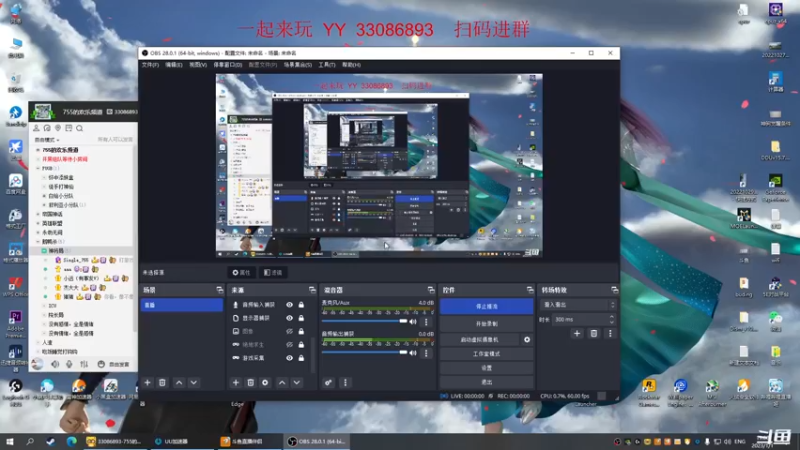Hide the 显示器捕获 source

tap(289, 318)
